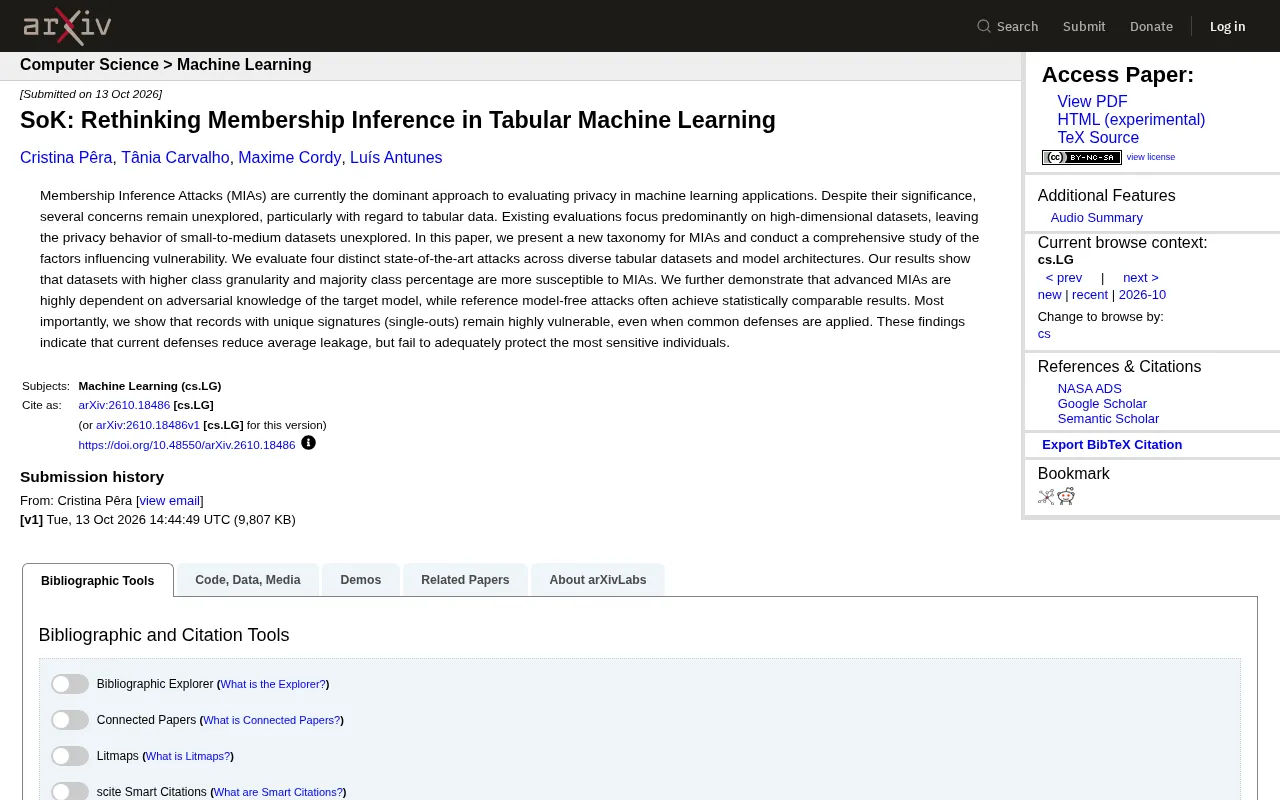Look up paper on Google Scholar
1280x800 pixels.
1102,404
